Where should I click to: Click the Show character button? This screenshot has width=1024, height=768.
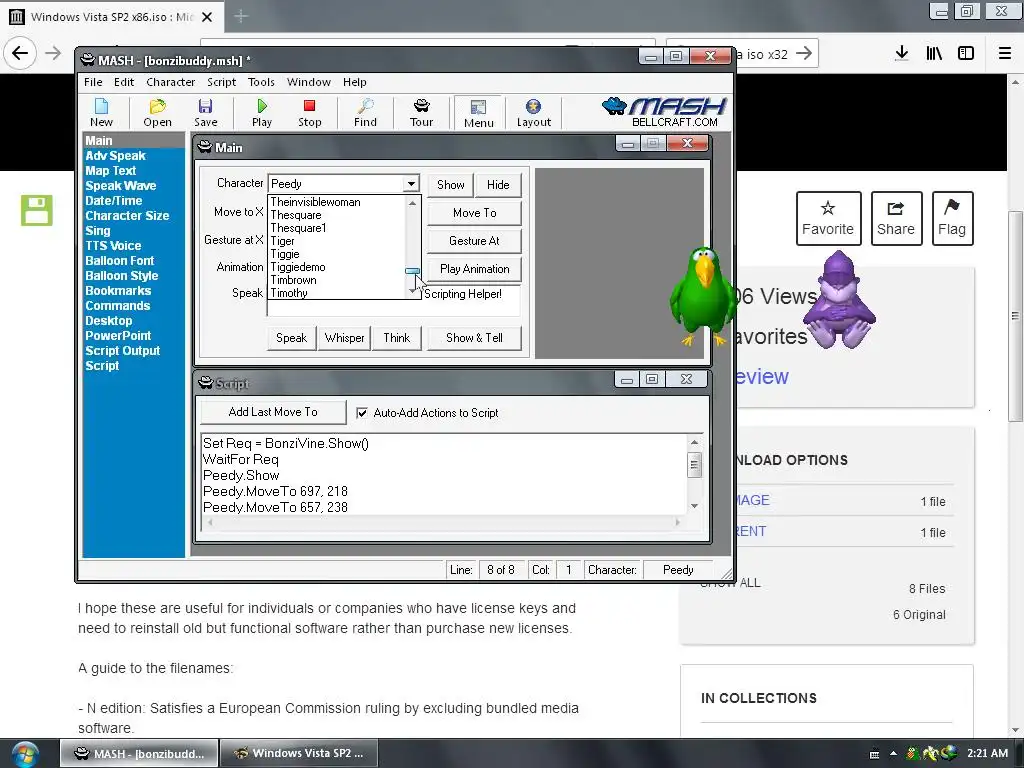point(451,185)
